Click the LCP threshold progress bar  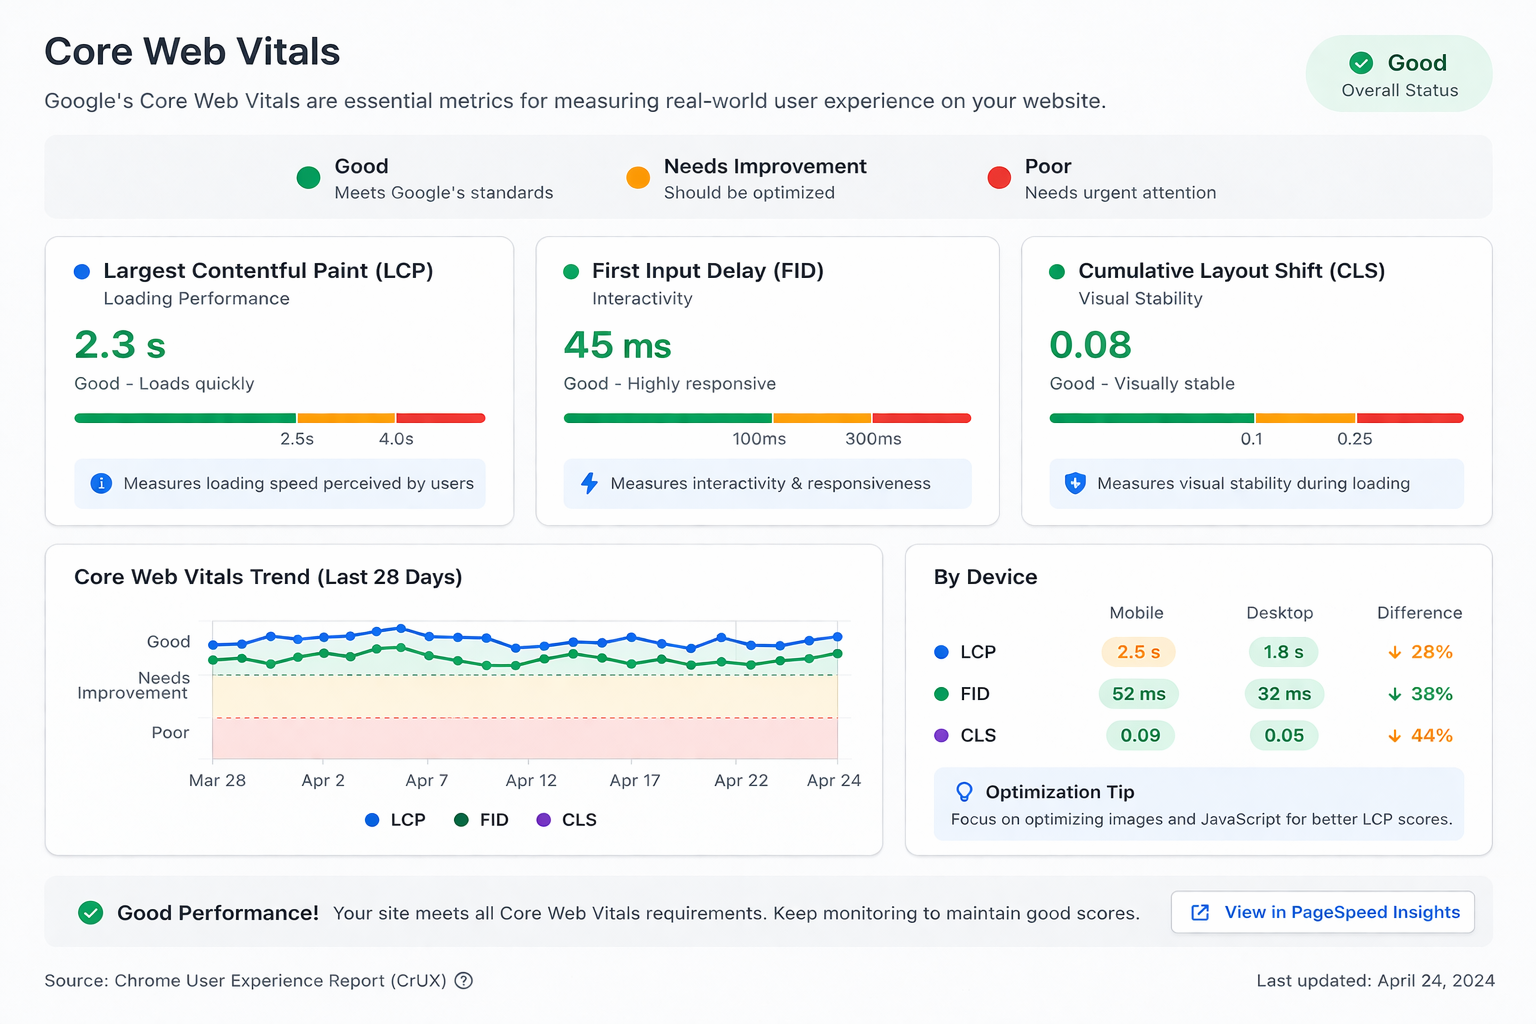(x=280, y=417)
